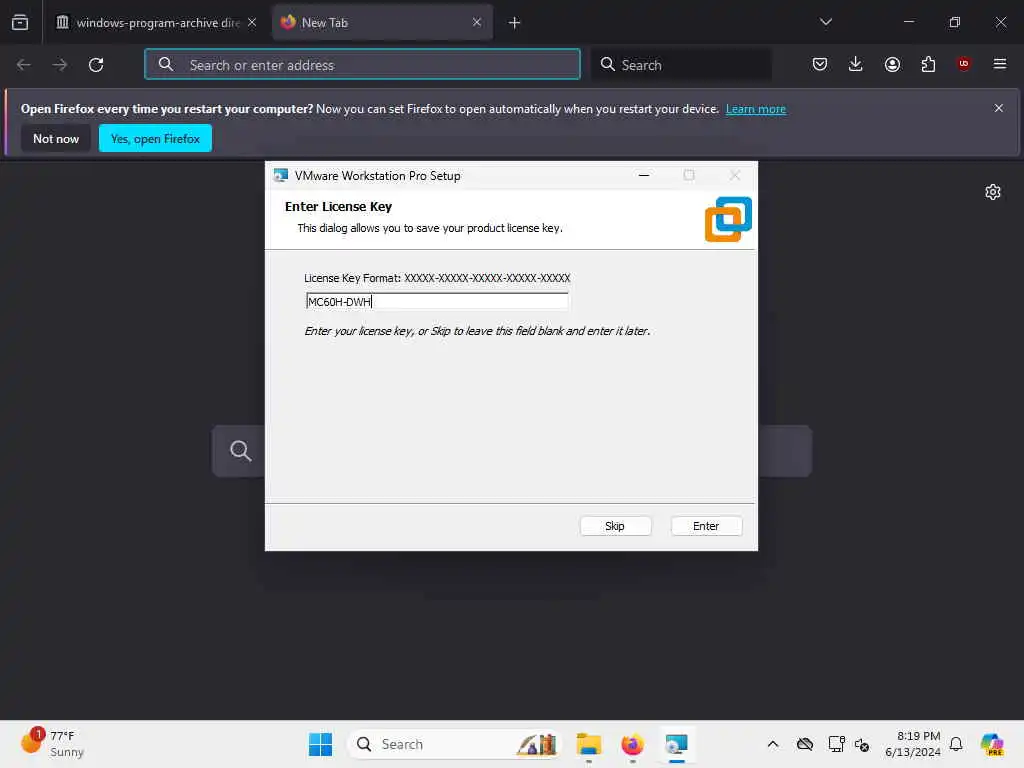Open the Save to Pocket icon
Screen dimensions: 1024x768
coord(820,64)
